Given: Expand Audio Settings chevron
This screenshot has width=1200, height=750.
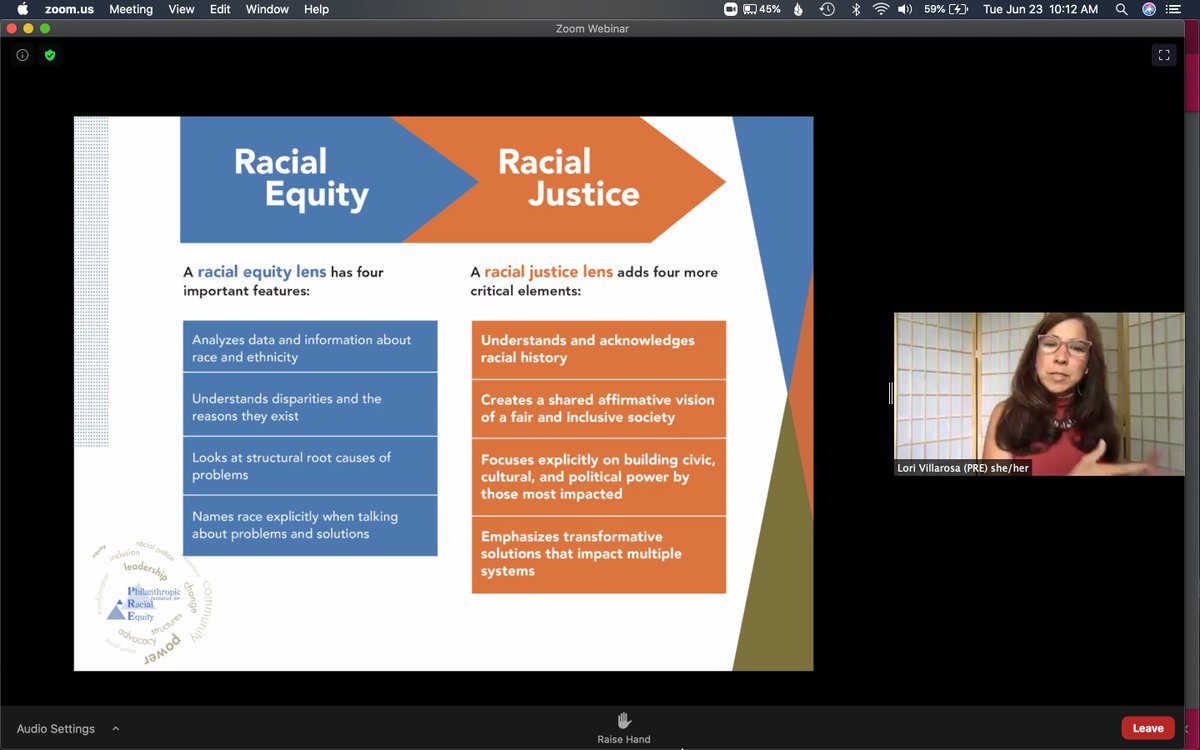Looking at the screenshot, I should pos(116,729).
